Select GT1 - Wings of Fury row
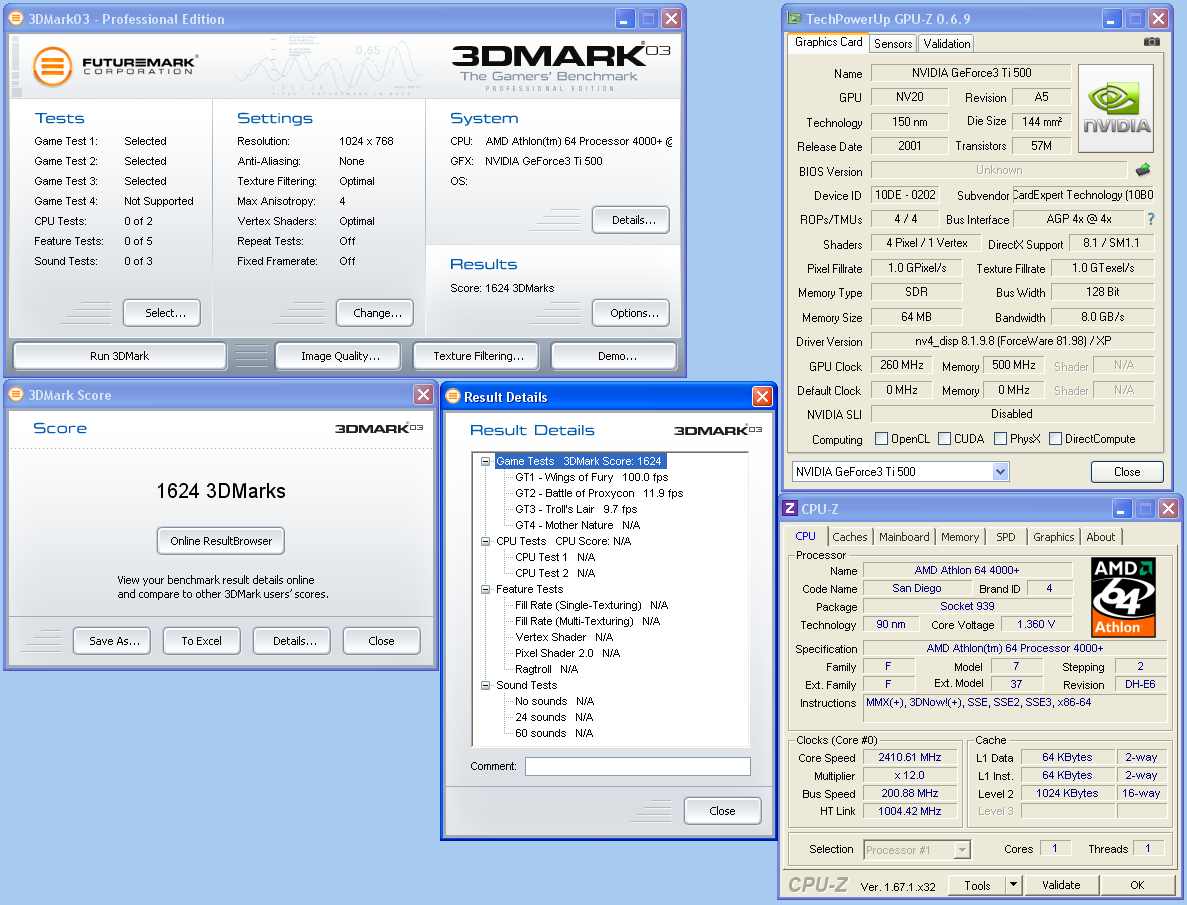The width and height of the screenshot is (1187, 905). (591, 477)
